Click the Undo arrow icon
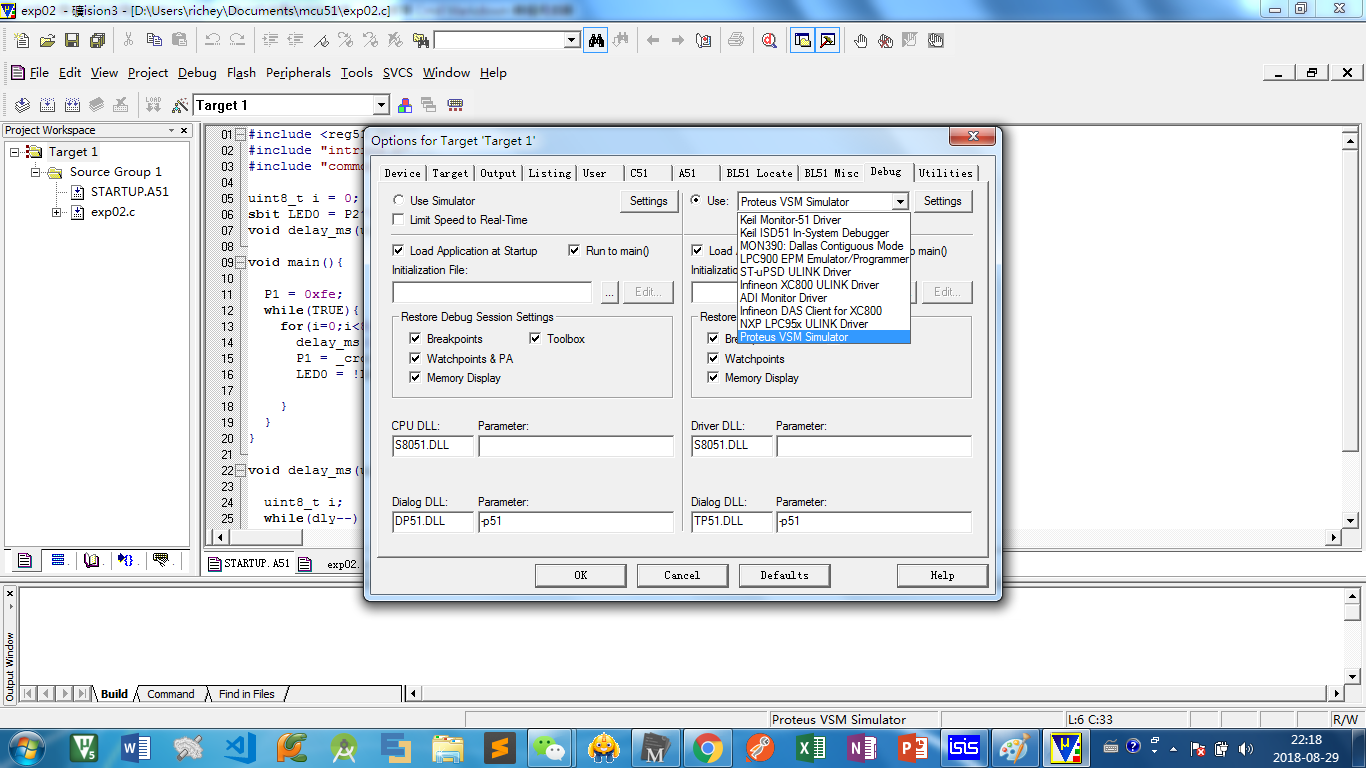This screenshot has width=1366, height=768. (212, 41)
